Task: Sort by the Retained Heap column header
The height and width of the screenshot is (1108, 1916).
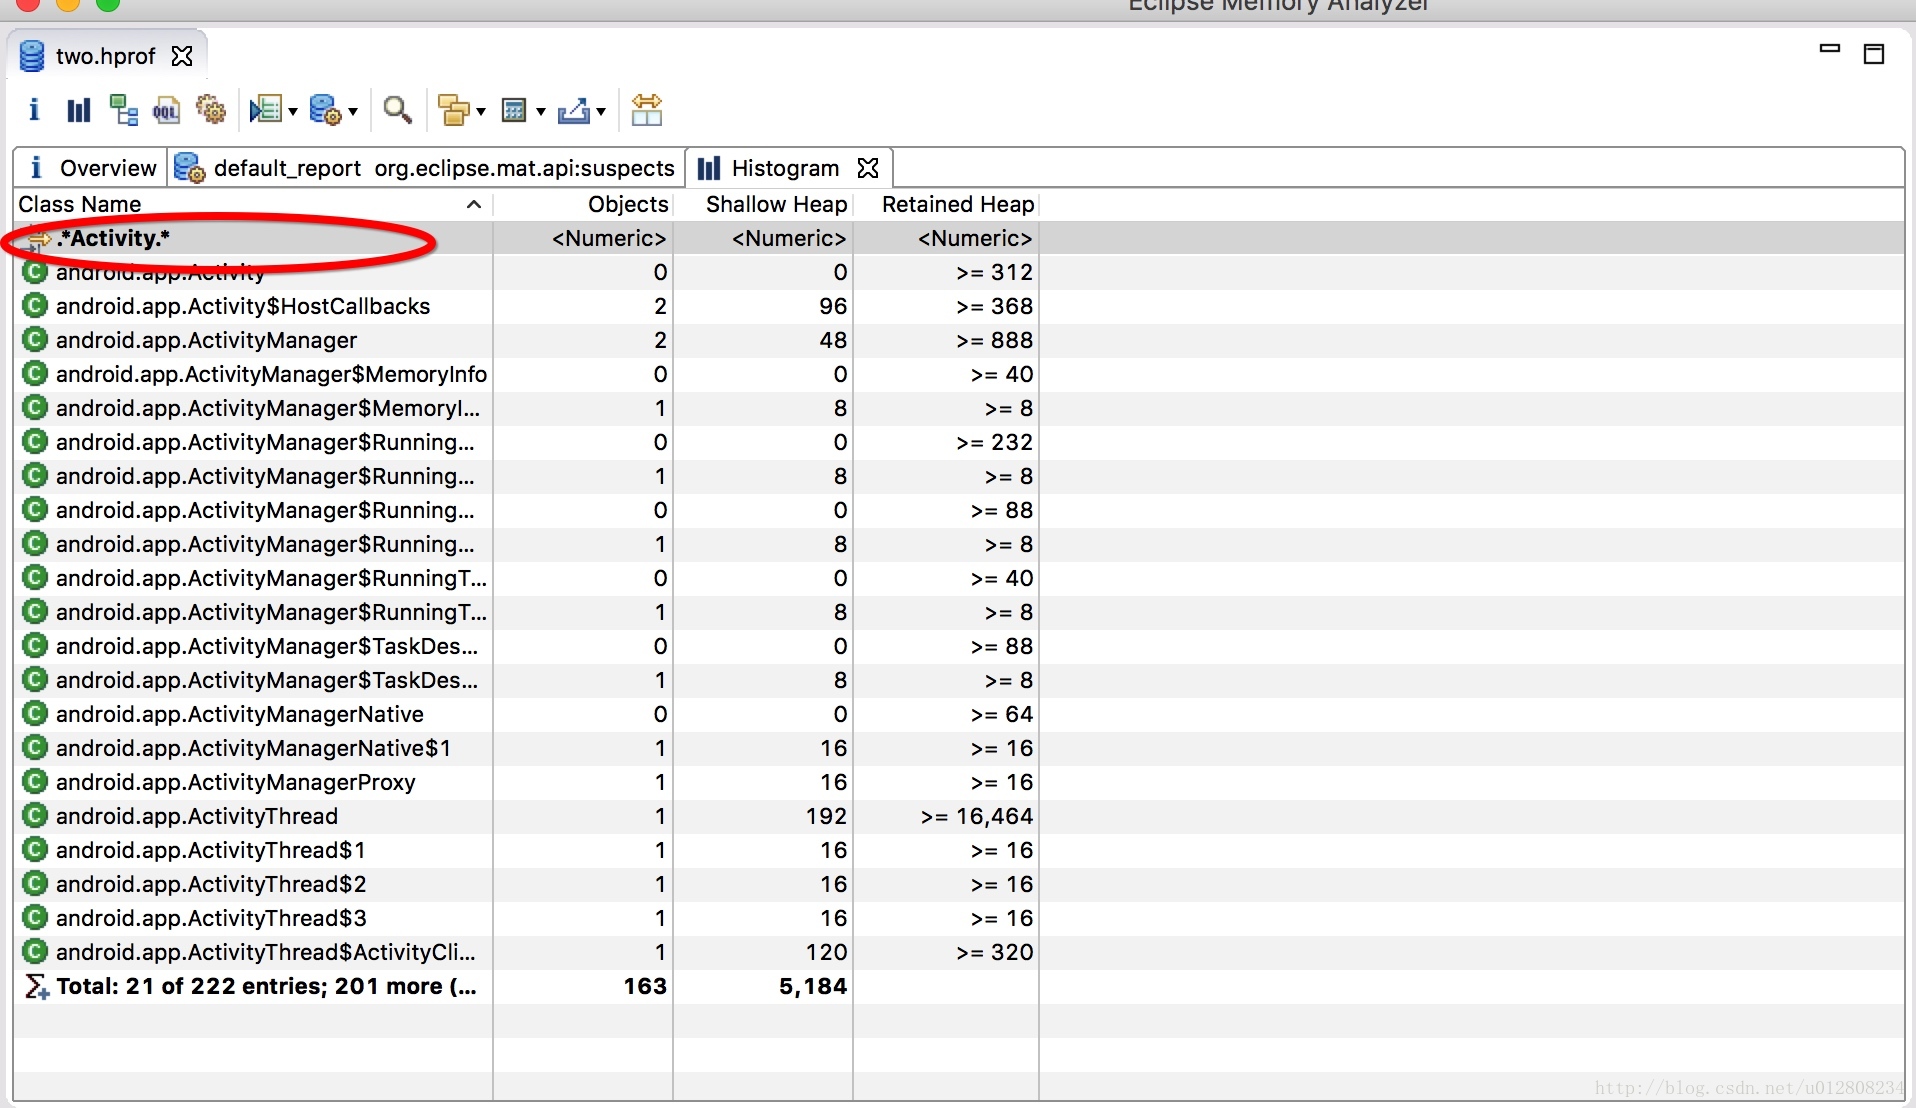Action: [946, 204]
